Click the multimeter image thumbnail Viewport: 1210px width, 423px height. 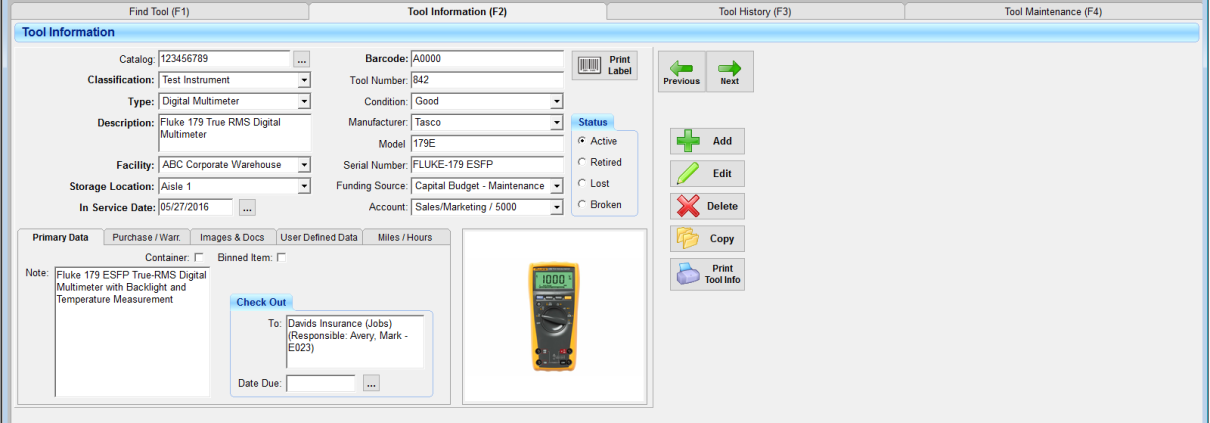point(554,317)
